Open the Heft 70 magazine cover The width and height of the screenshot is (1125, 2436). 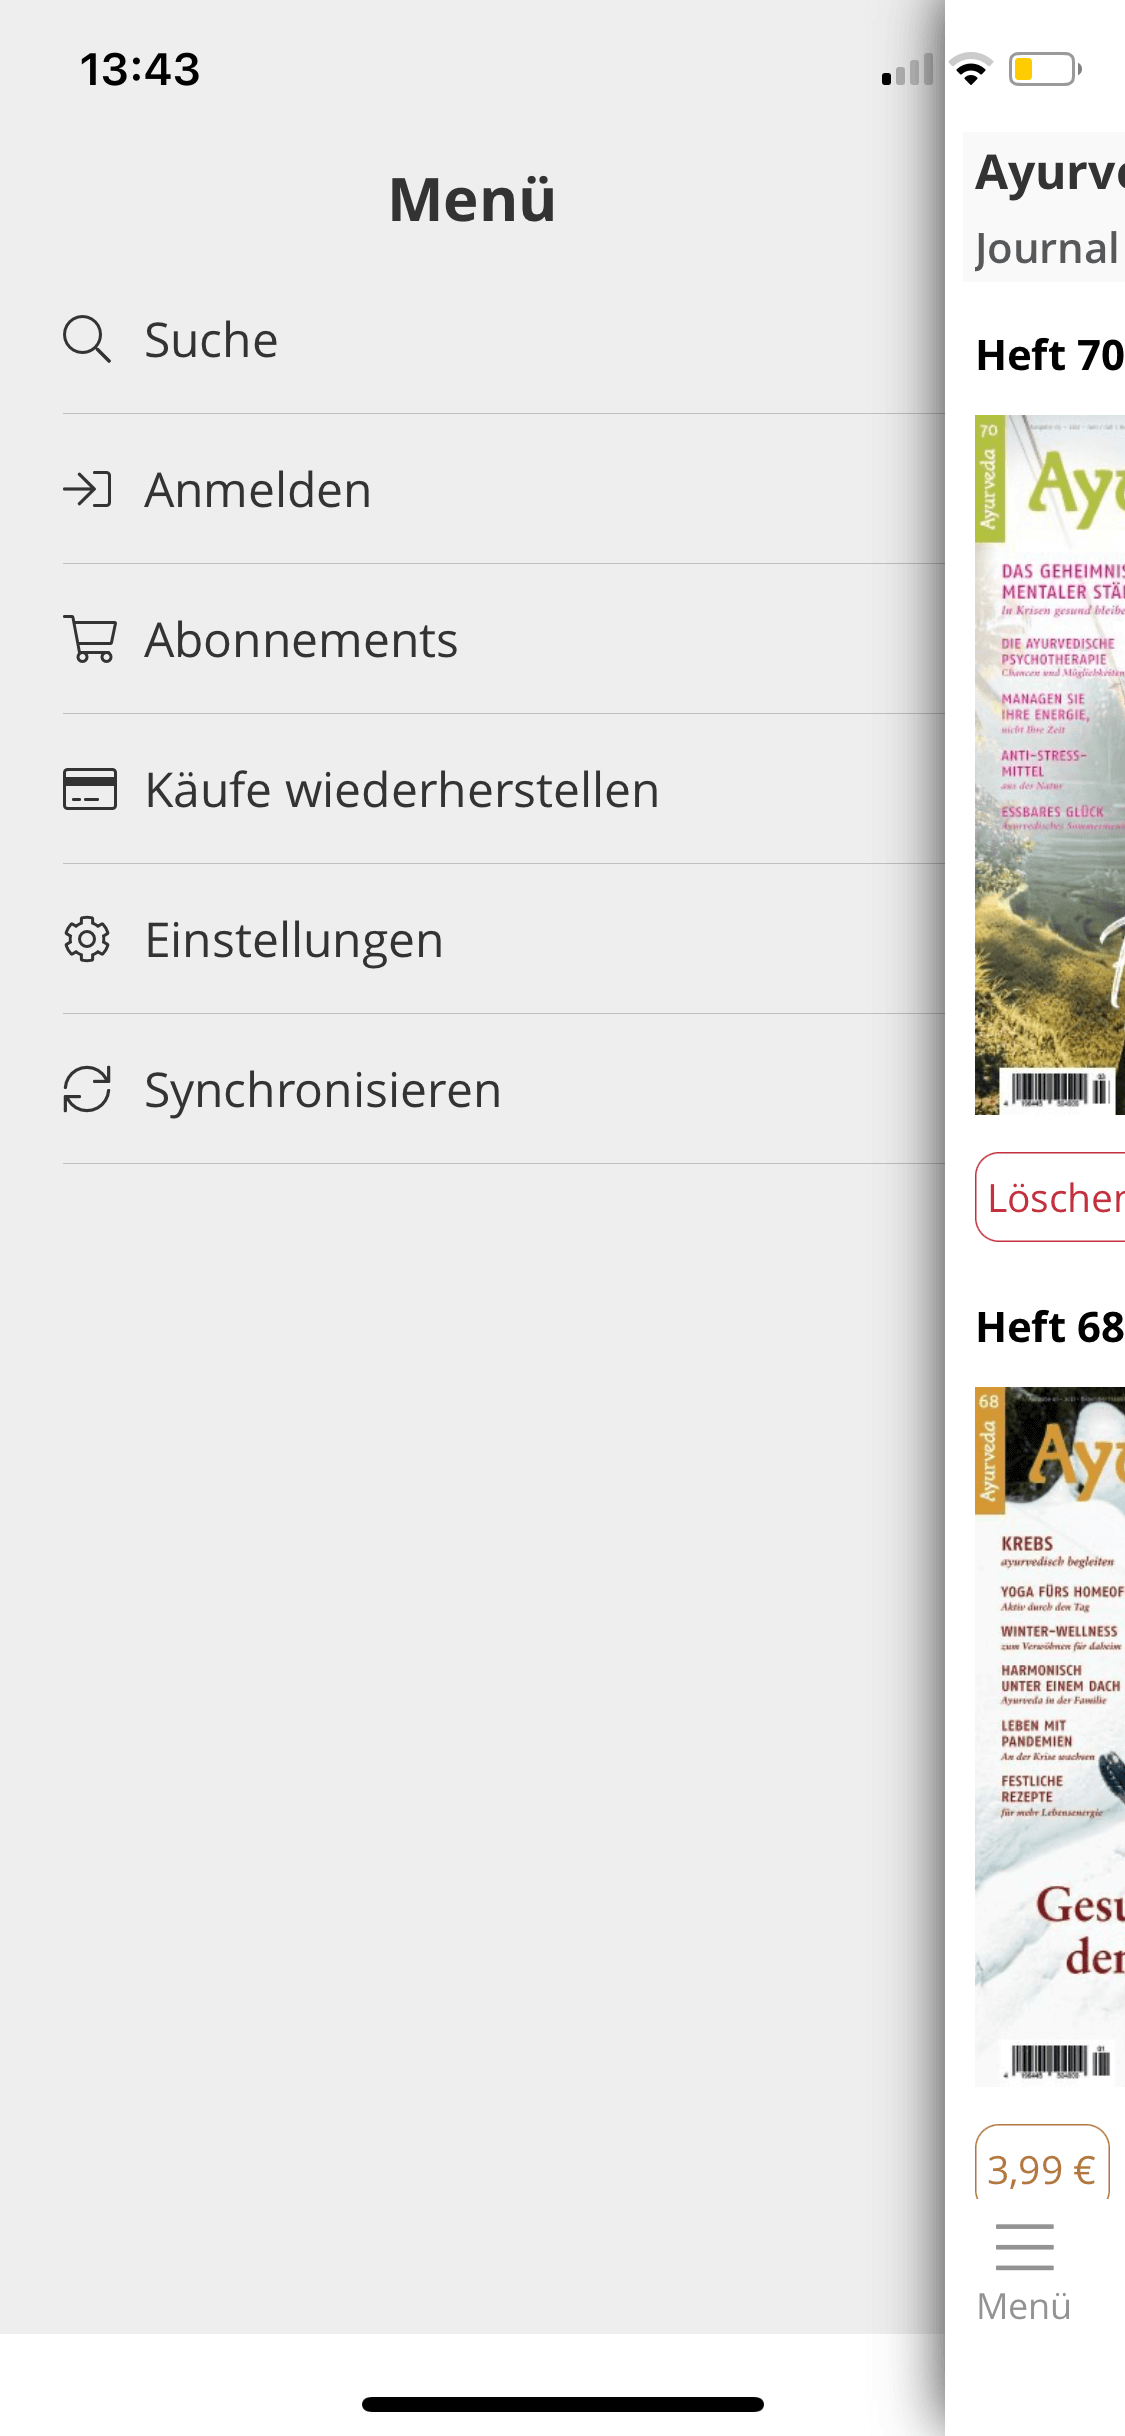1050,764
